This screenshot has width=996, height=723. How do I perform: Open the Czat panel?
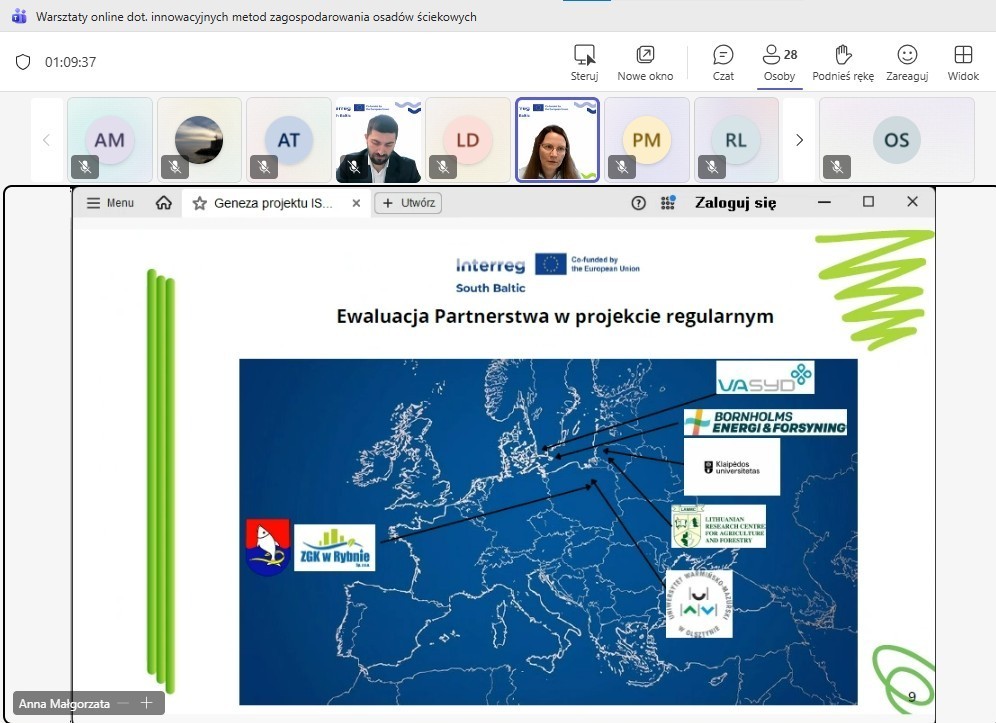(723, 62)
